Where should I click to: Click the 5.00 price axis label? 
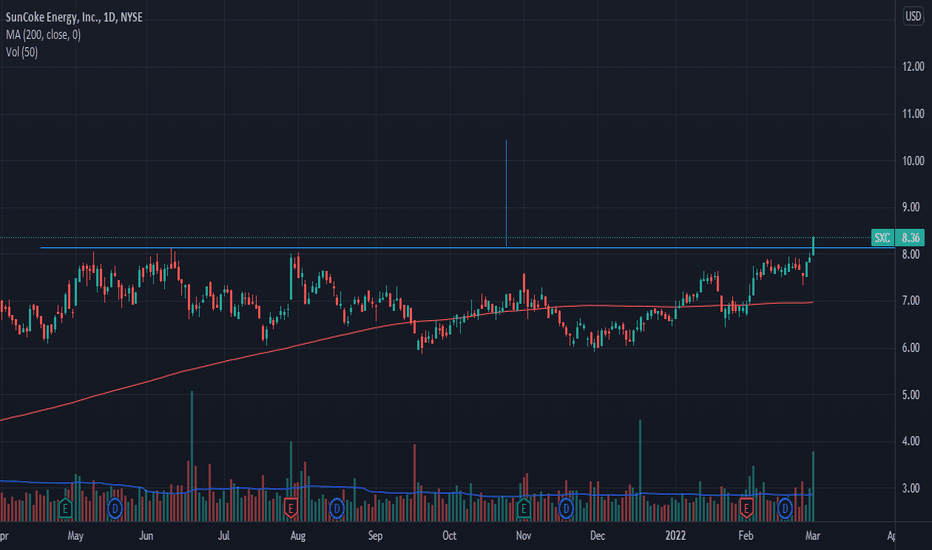click(911, 395)
